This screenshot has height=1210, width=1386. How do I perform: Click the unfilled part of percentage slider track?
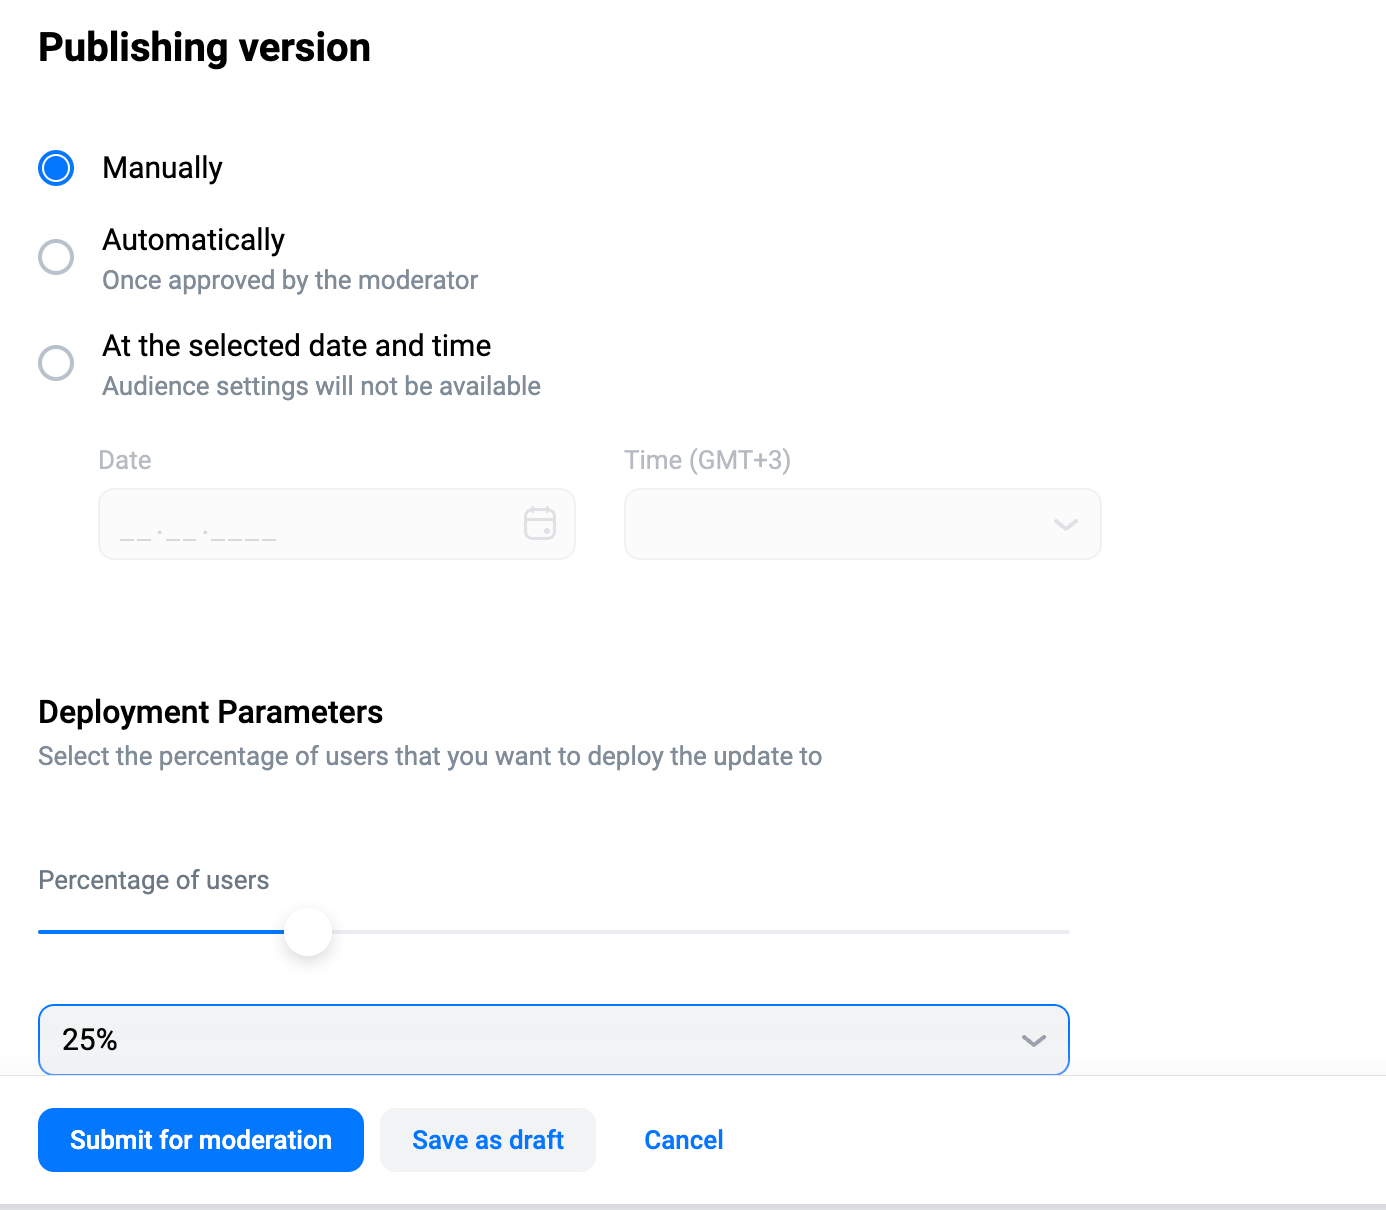(701, 932)
